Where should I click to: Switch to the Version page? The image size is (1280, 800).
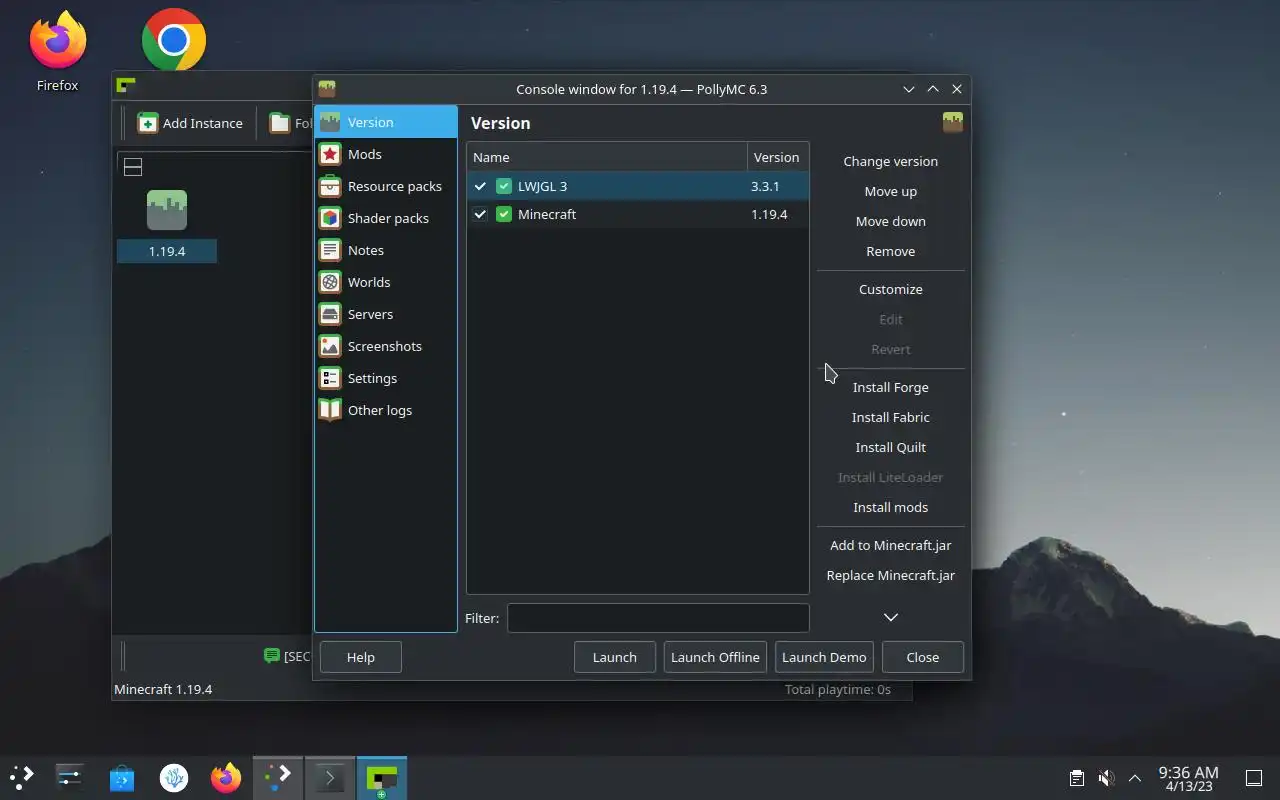(x=385, y=122)
